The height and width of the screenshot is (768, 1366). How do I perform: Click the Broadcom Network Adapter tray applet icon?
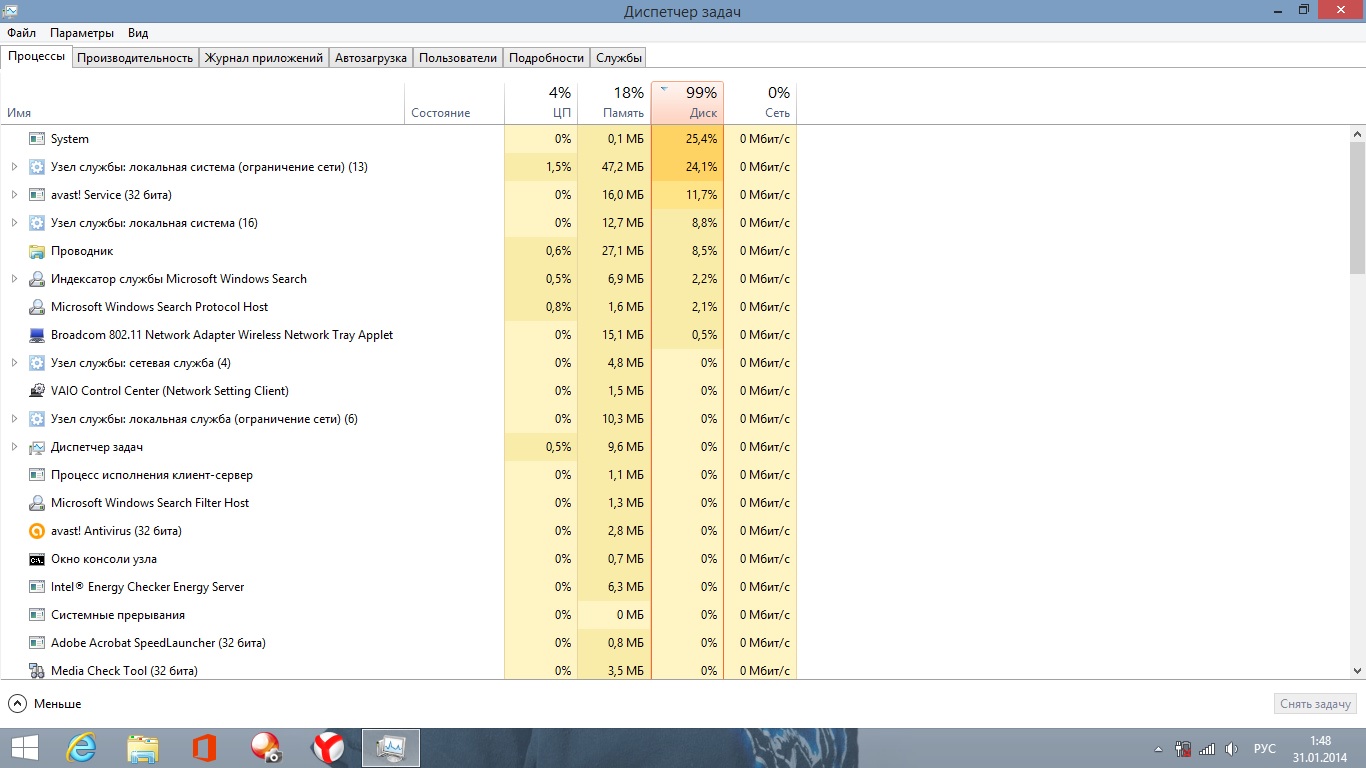(37, 335)
